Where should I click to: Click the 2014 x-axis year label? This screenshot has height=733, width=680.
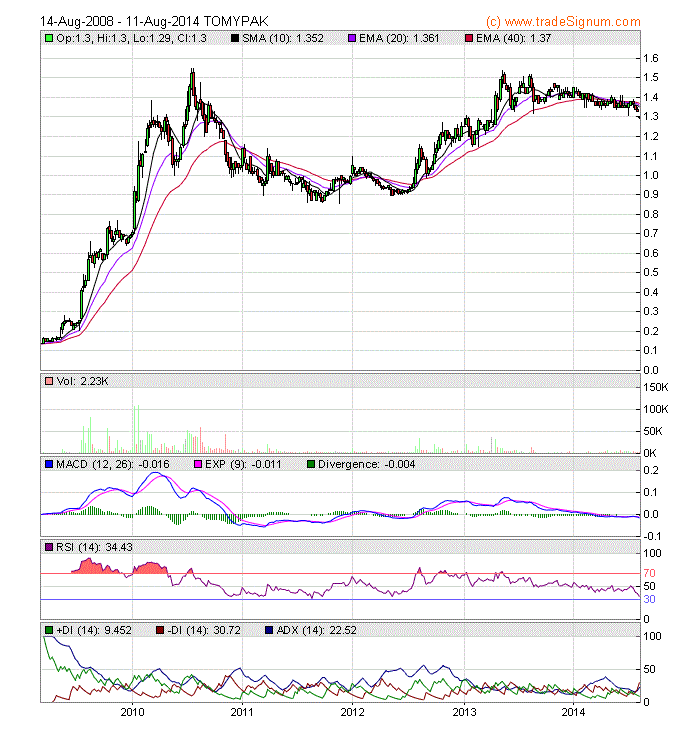click(573, 712)
